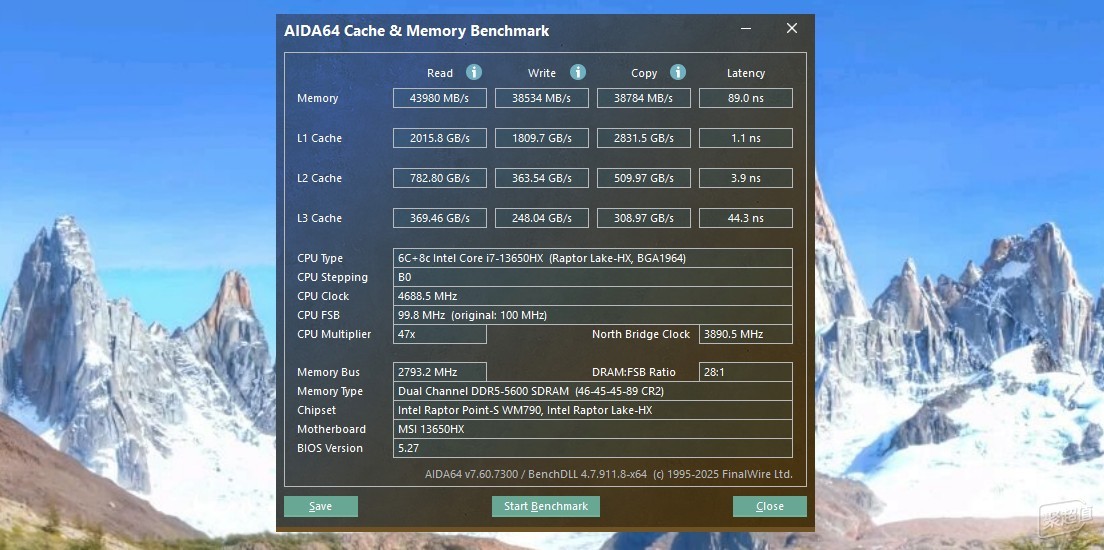Click L3 Cache Write value 248.04 GB/s
Viewport: 1104px width, 550px height.
tap(541, 218)
